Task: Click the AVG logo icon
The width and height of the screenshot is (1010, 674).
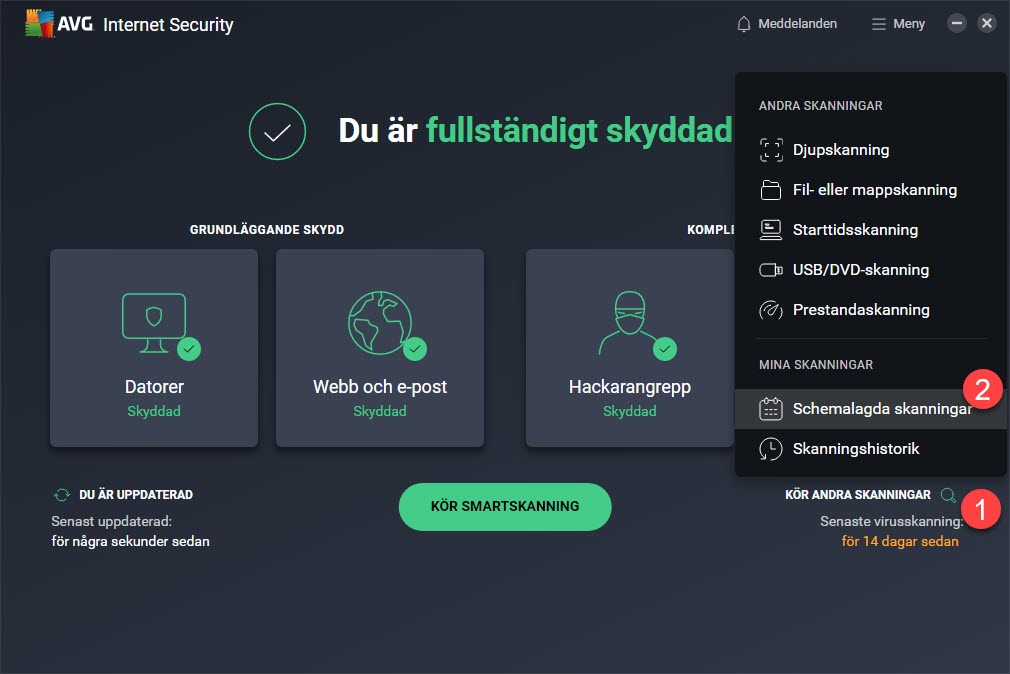Action: (x=39, y=23)
